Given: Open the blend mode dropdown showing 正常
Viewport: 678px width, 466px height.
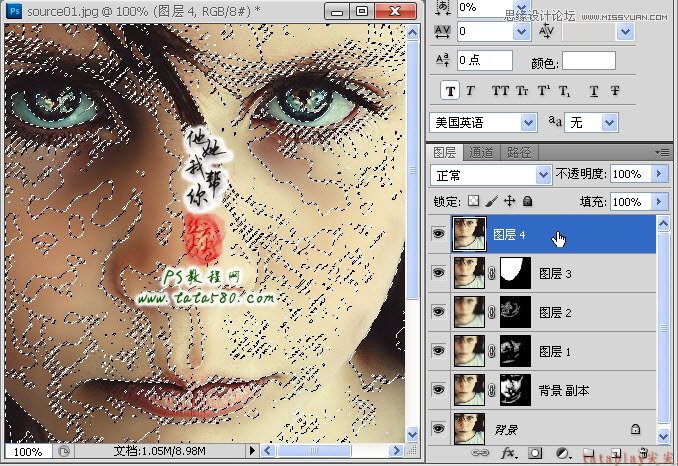Looking at the screenshot, I should [490, 174].
